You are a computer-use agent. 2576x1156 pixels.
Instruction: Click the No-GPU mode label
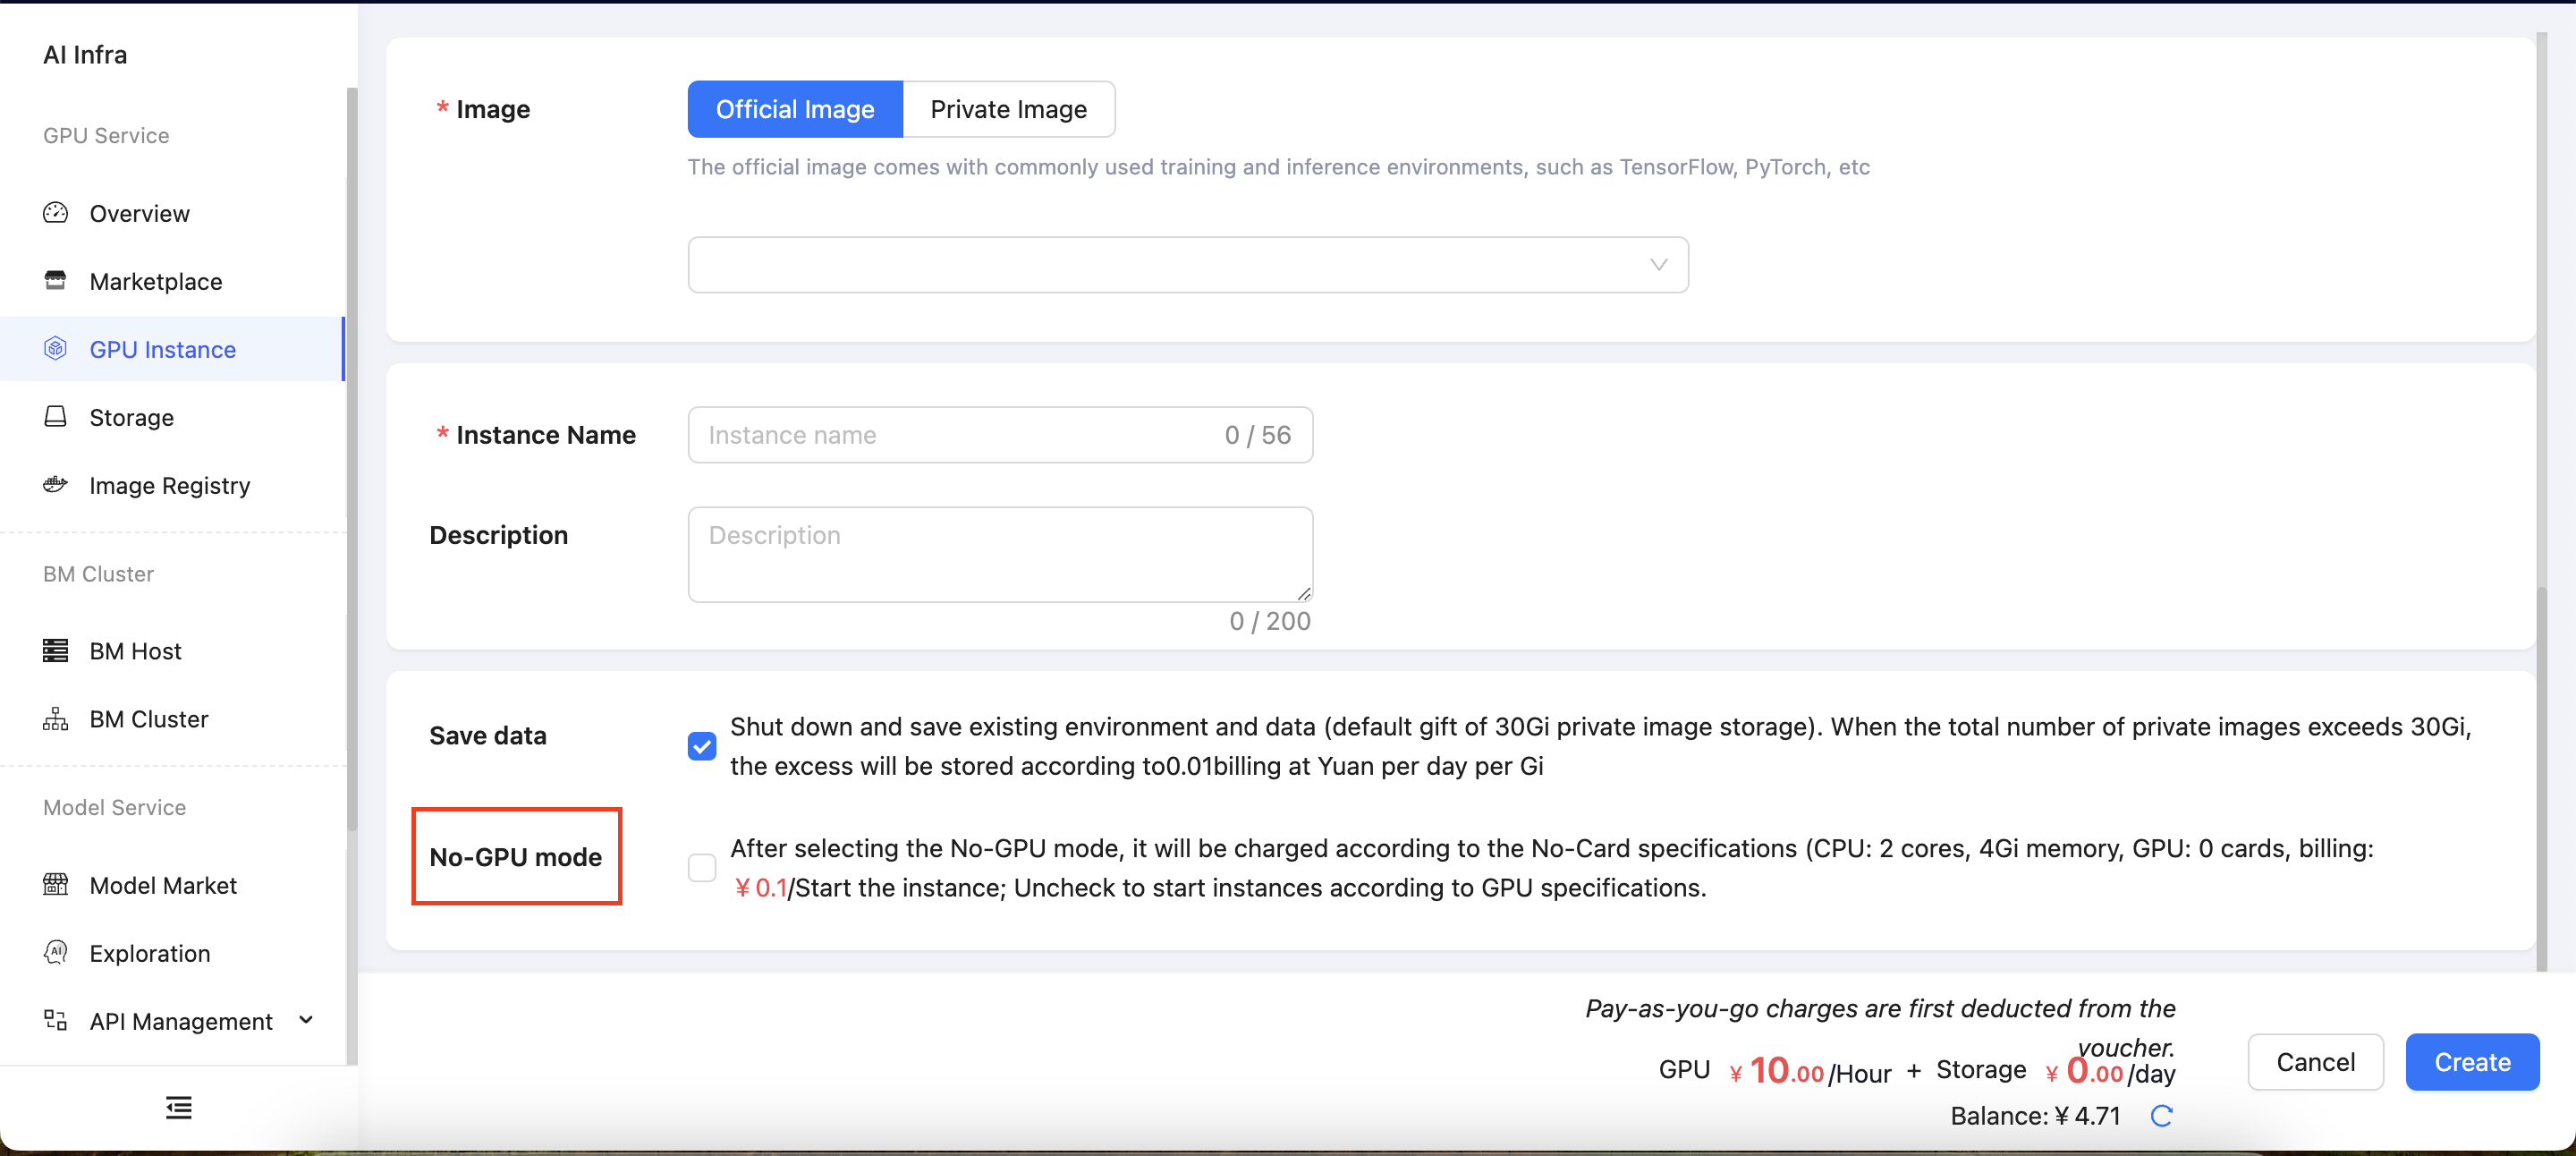(x=515, y=857)
